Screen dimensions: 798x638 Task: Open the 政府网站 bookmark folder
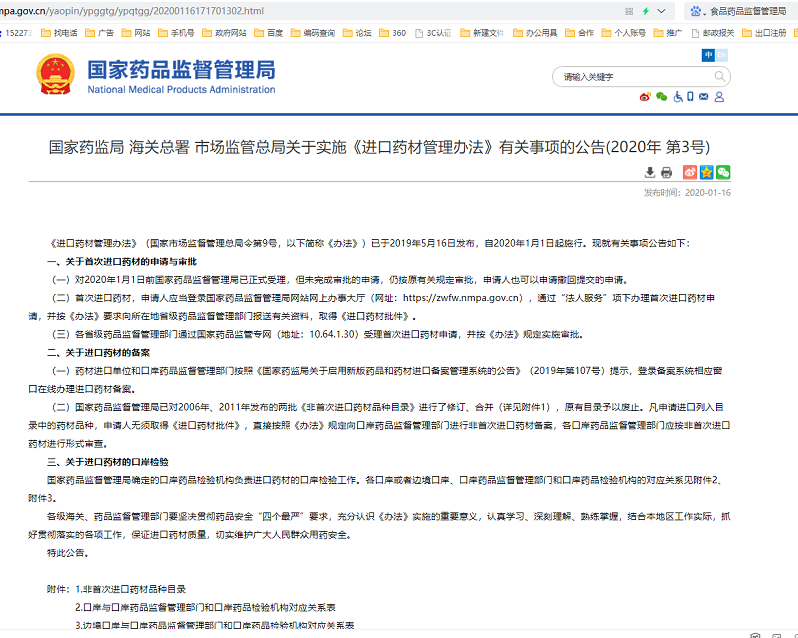224,33
